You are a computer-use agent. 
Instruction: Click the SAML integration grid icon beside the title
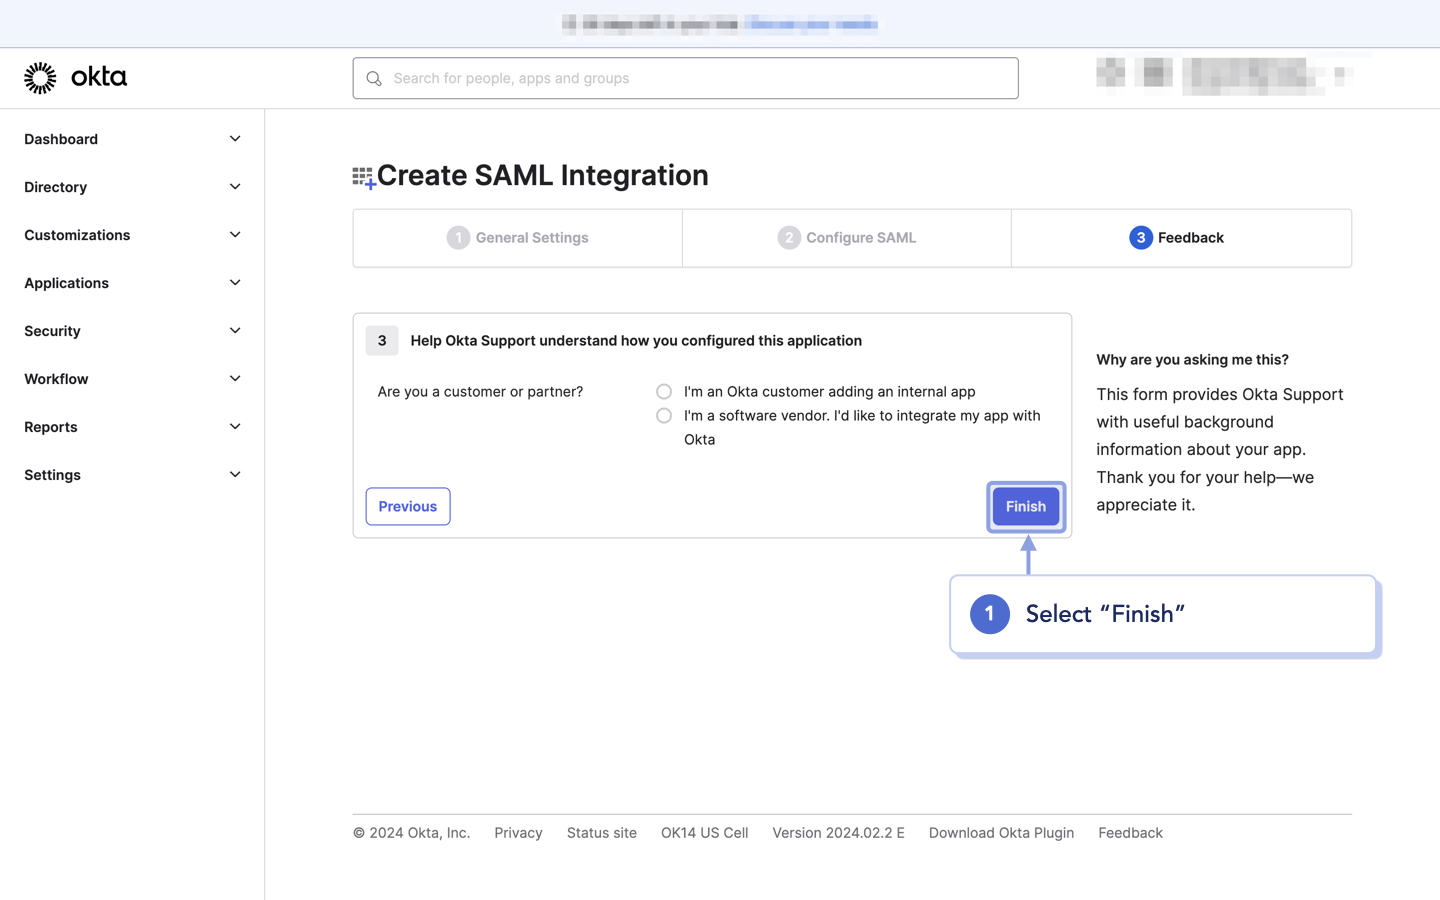(x=363, y=175)
